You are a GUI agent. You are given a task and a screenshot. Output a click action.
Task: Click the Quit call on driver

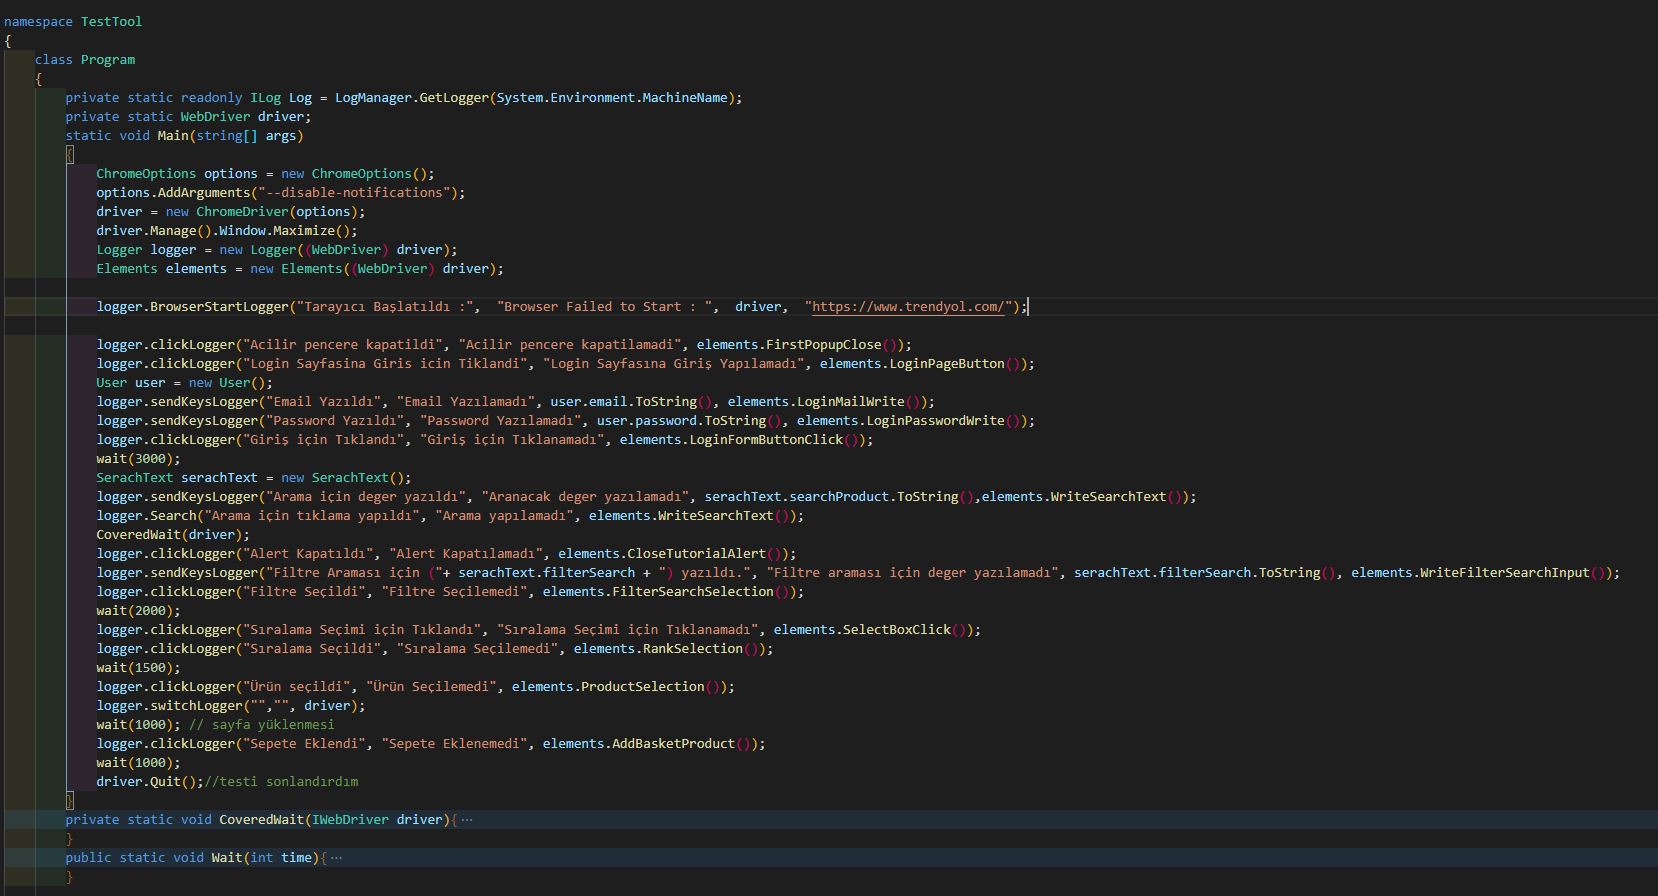click(x=166, y=782)
